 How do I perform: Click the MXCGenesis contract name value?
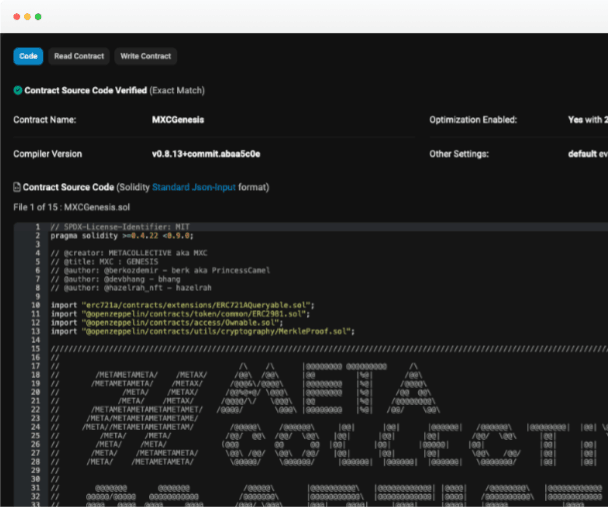174,120
